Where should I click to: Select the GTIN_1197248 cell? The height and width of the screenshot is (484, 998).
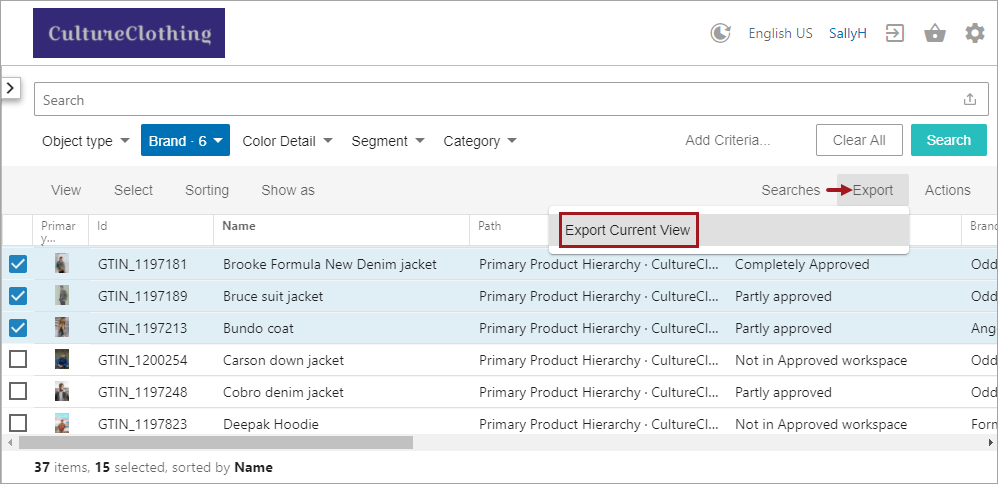pos(143,392)
